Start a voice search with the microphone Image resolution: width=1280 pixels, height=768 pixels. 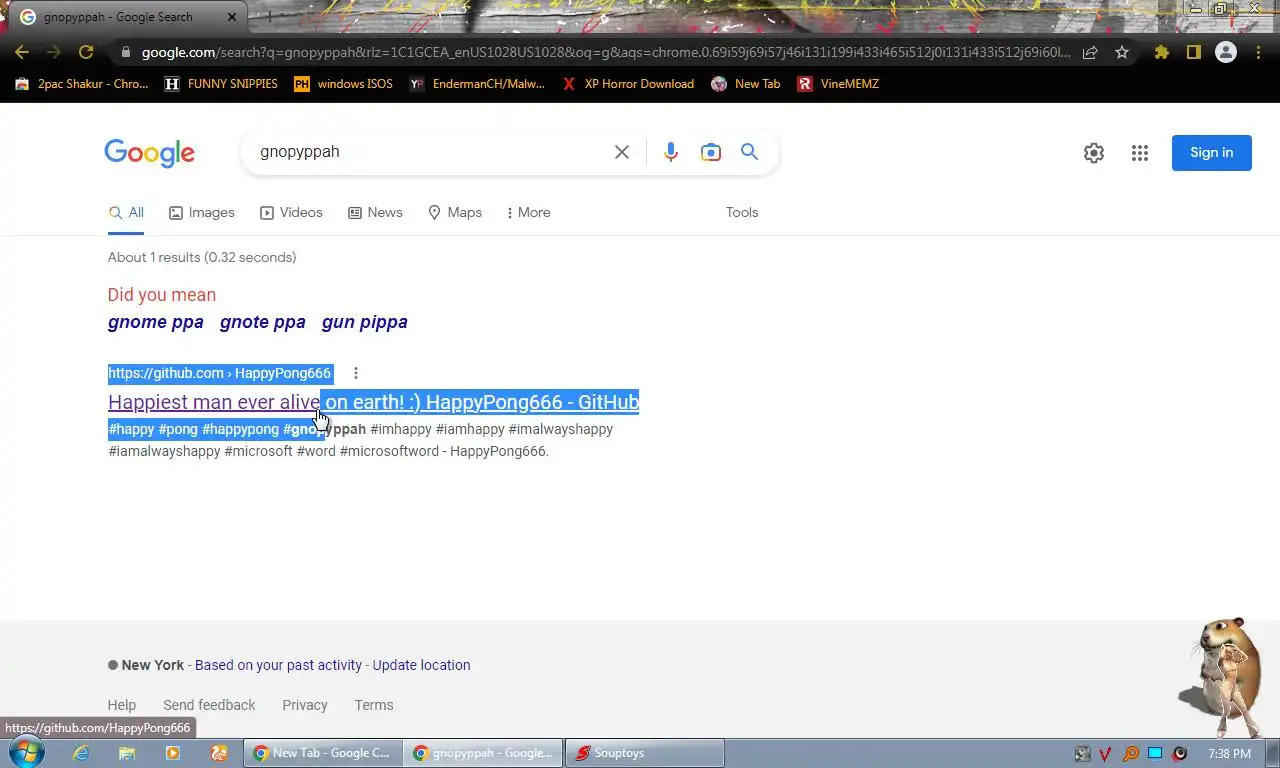(x=670, y=152)
